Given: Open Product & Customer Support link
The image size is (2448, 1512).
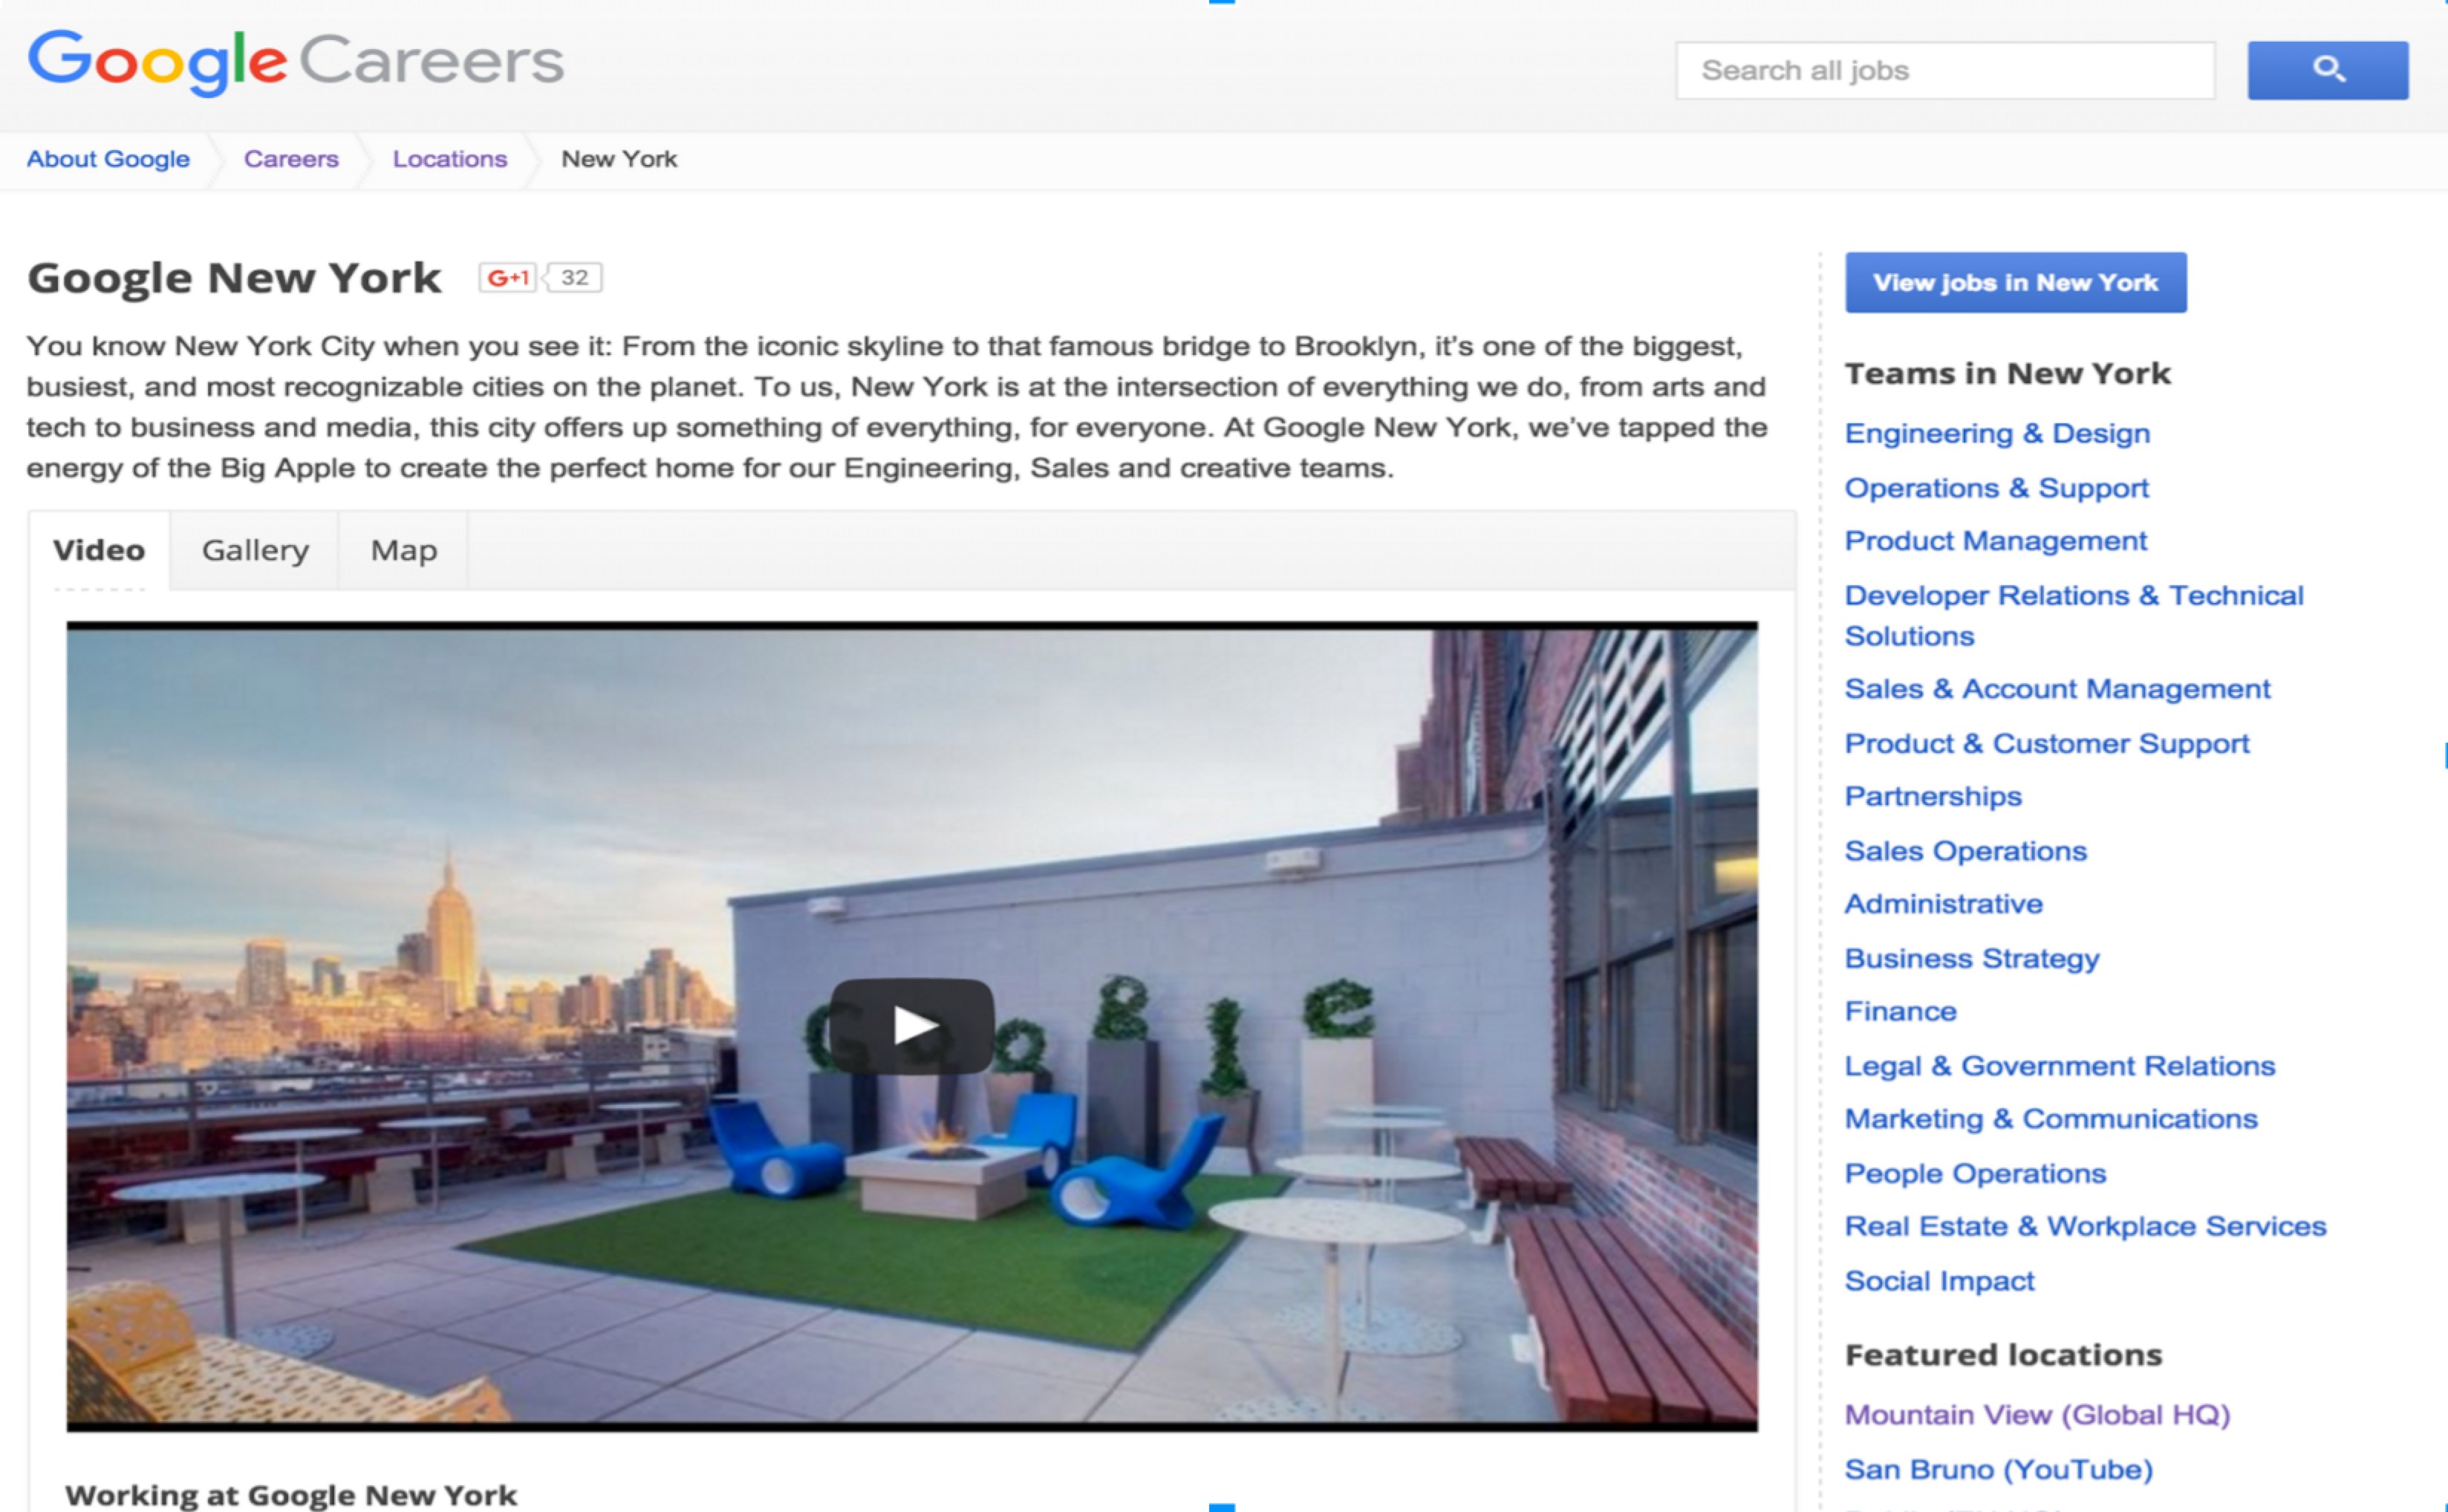Looking at the screenshot, I should coord(2047,744).
